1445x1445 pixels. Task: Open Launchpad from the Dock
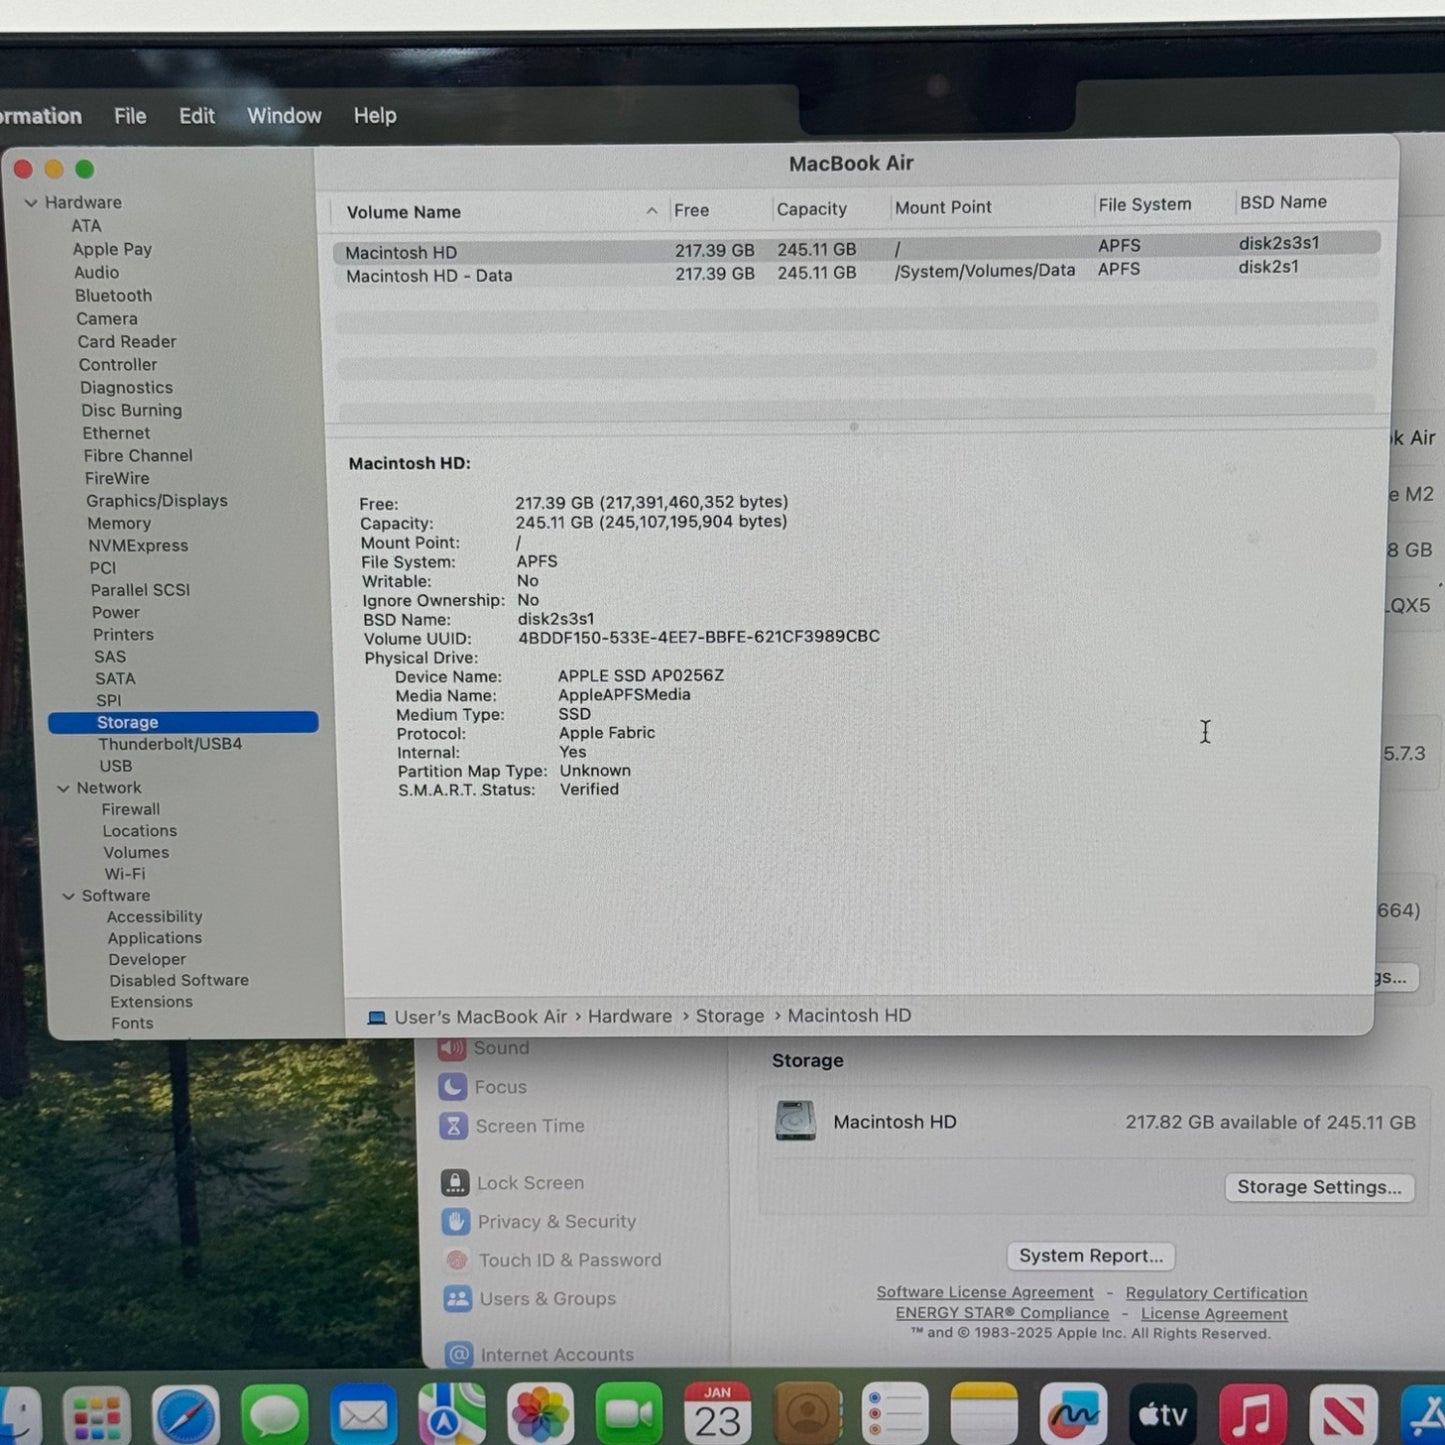pos(97,1415)
